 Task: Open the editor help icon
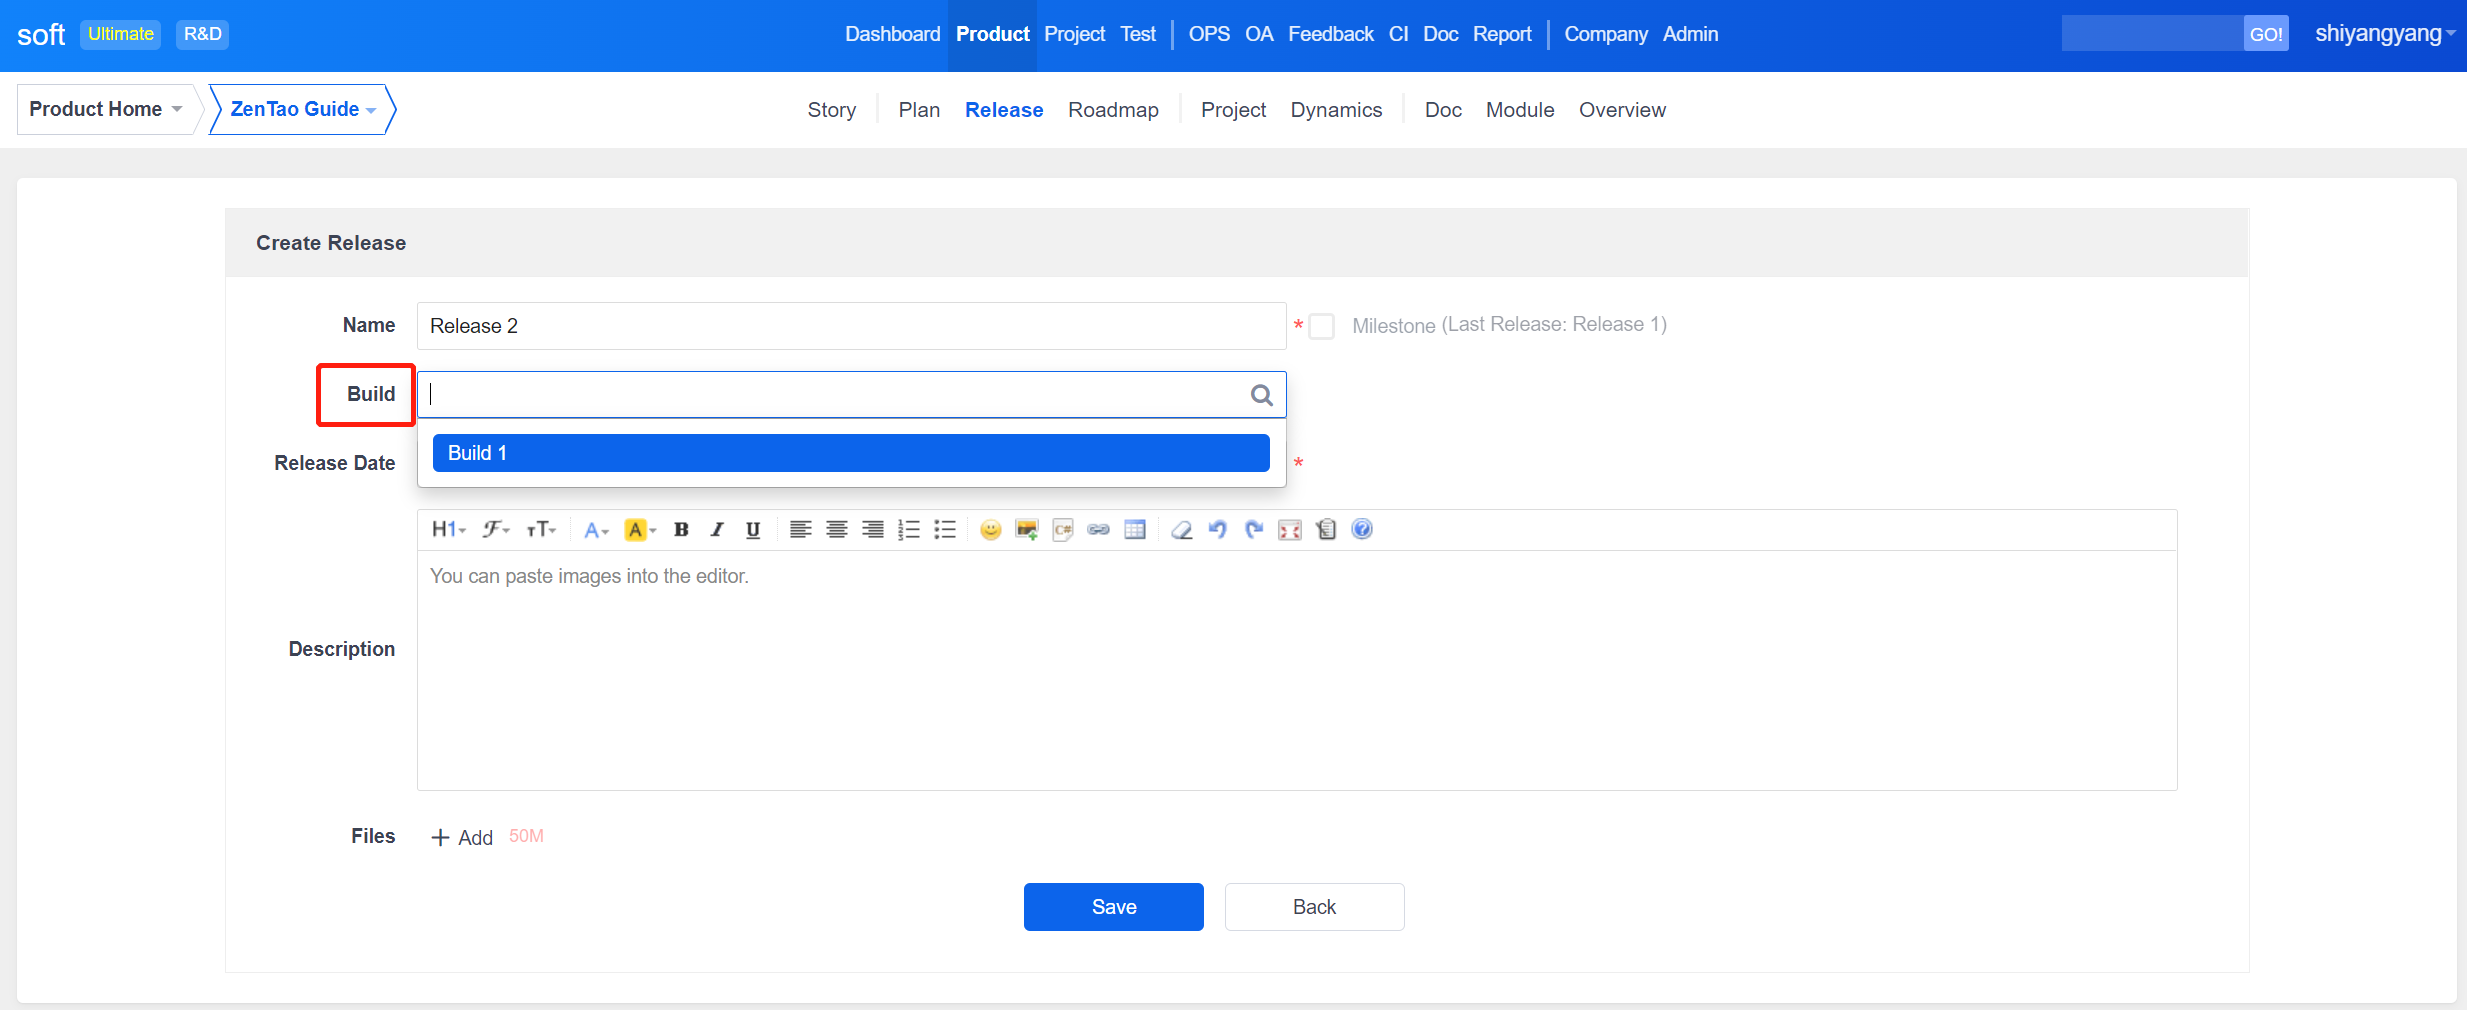(x=1362, y=530)
